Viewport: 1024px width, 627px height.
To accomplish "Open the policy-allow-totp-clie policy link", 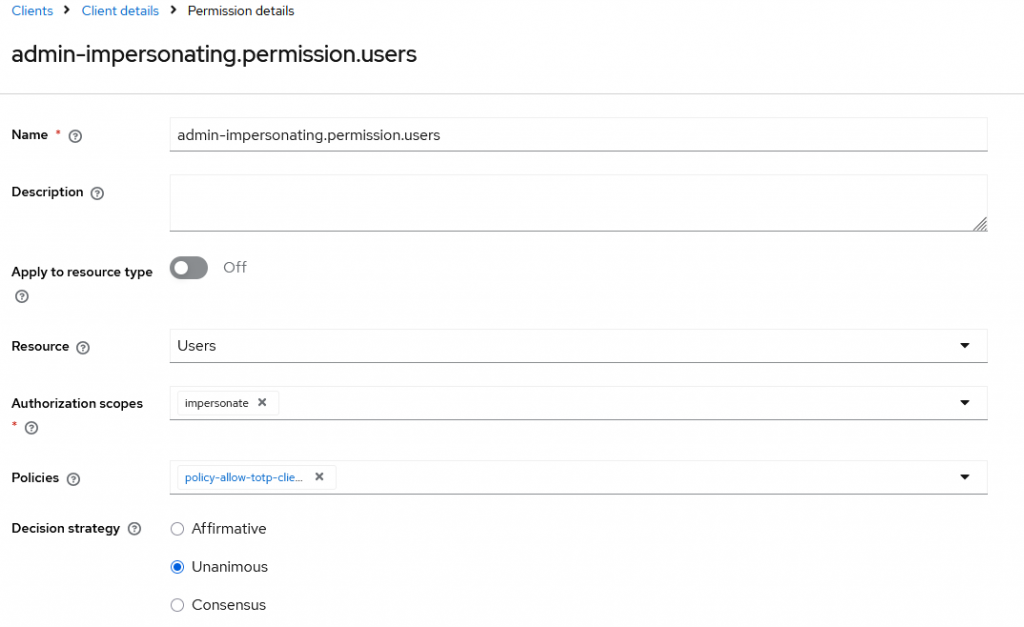I will (x=244, y=477).
